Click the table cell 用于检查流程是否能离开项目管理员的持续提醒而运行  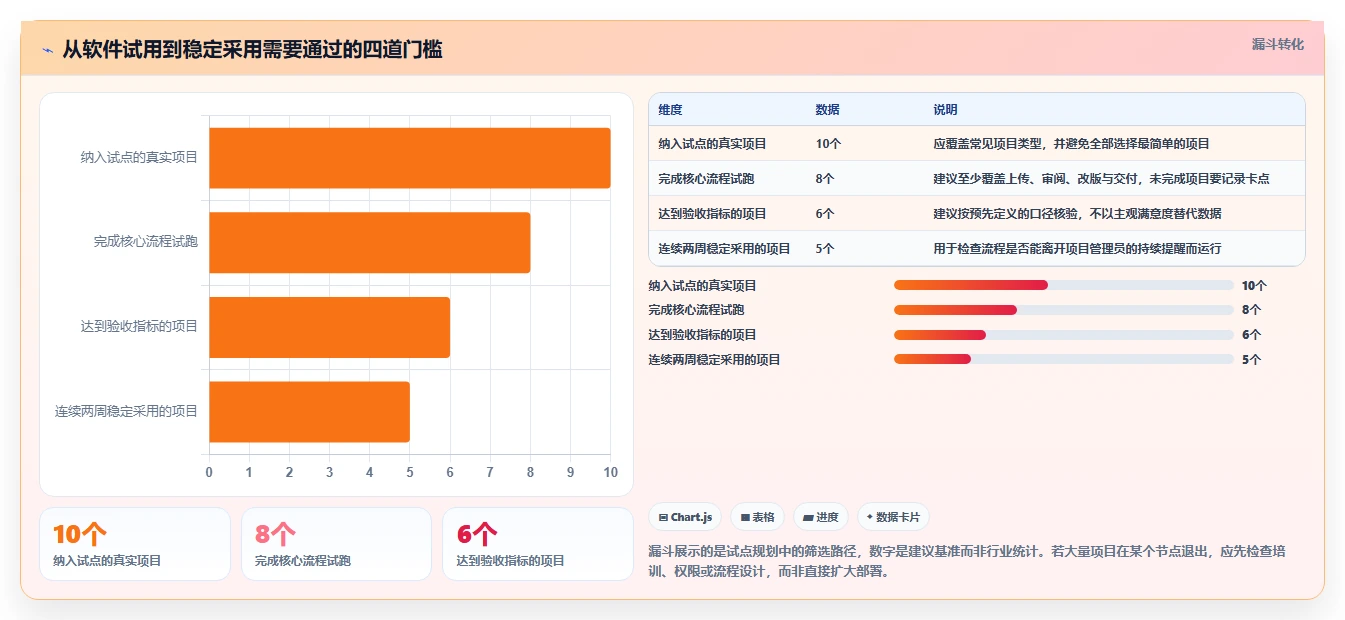[x=1077, y=249]
